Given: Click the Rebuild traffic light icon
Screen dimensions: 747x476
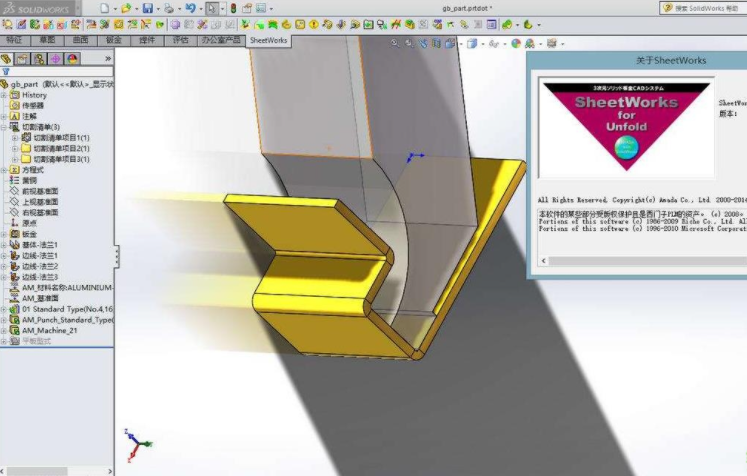Looking at the screenshot, I should tap(233, 8).
